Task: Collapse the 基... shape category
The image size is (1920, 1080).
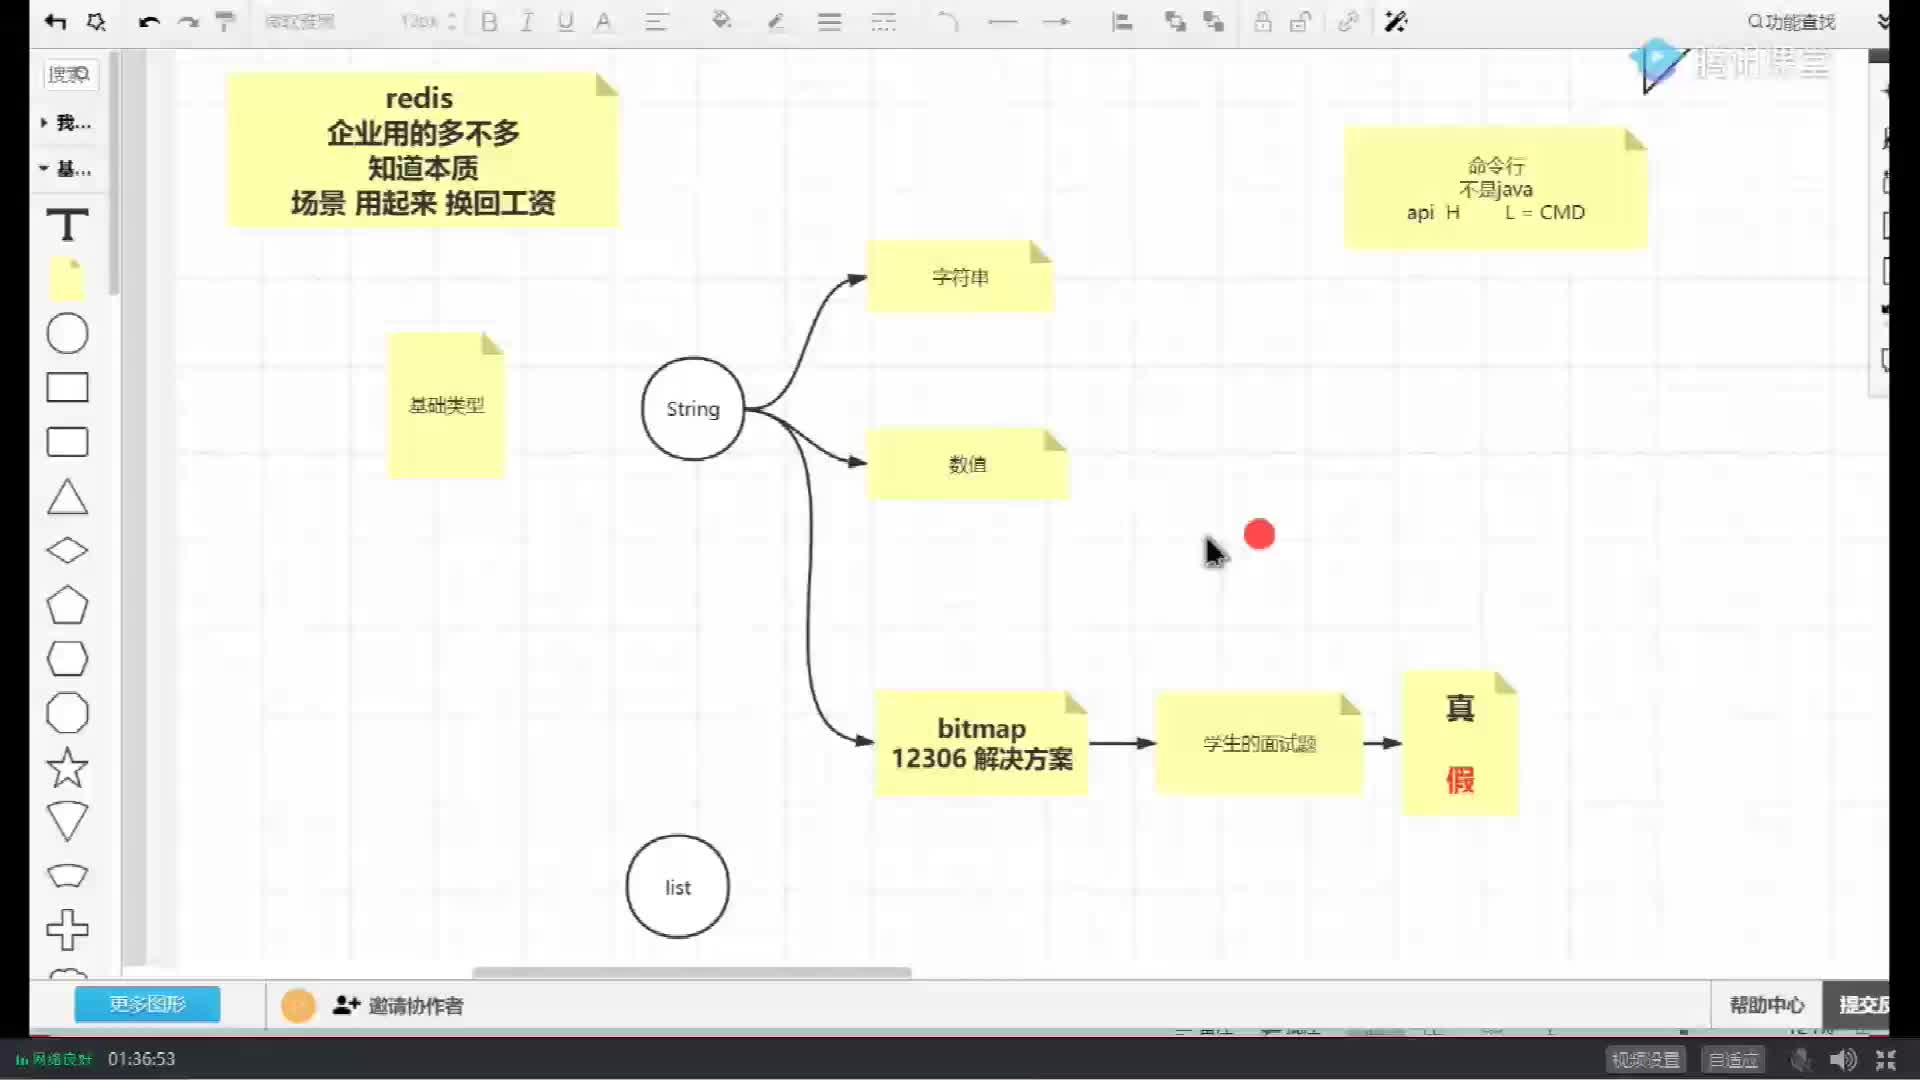Action: pos(66,169)
